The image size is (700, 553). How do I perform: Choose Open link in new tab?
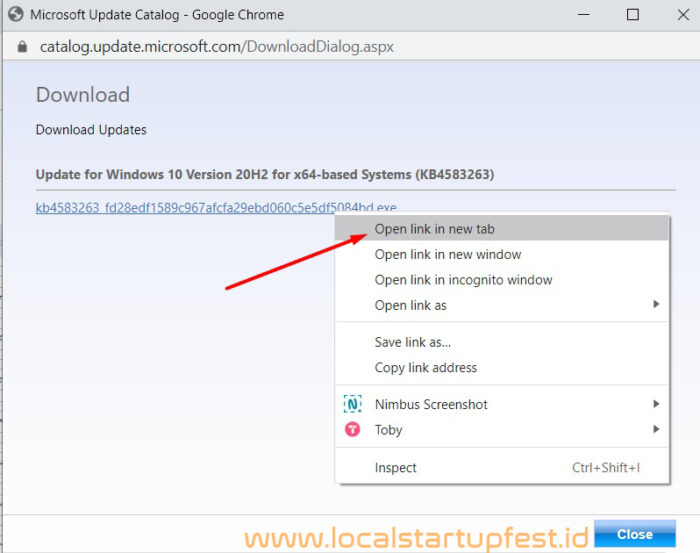502,229
